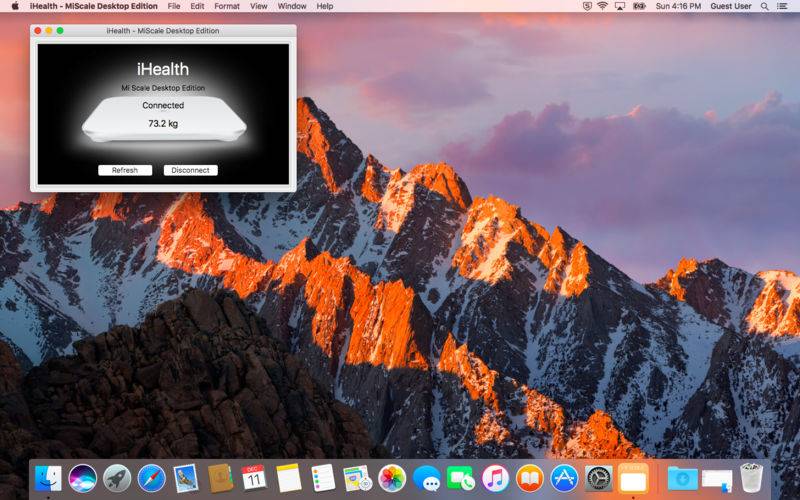
Task: Check the battery status icon
Action: coord(639,6)
